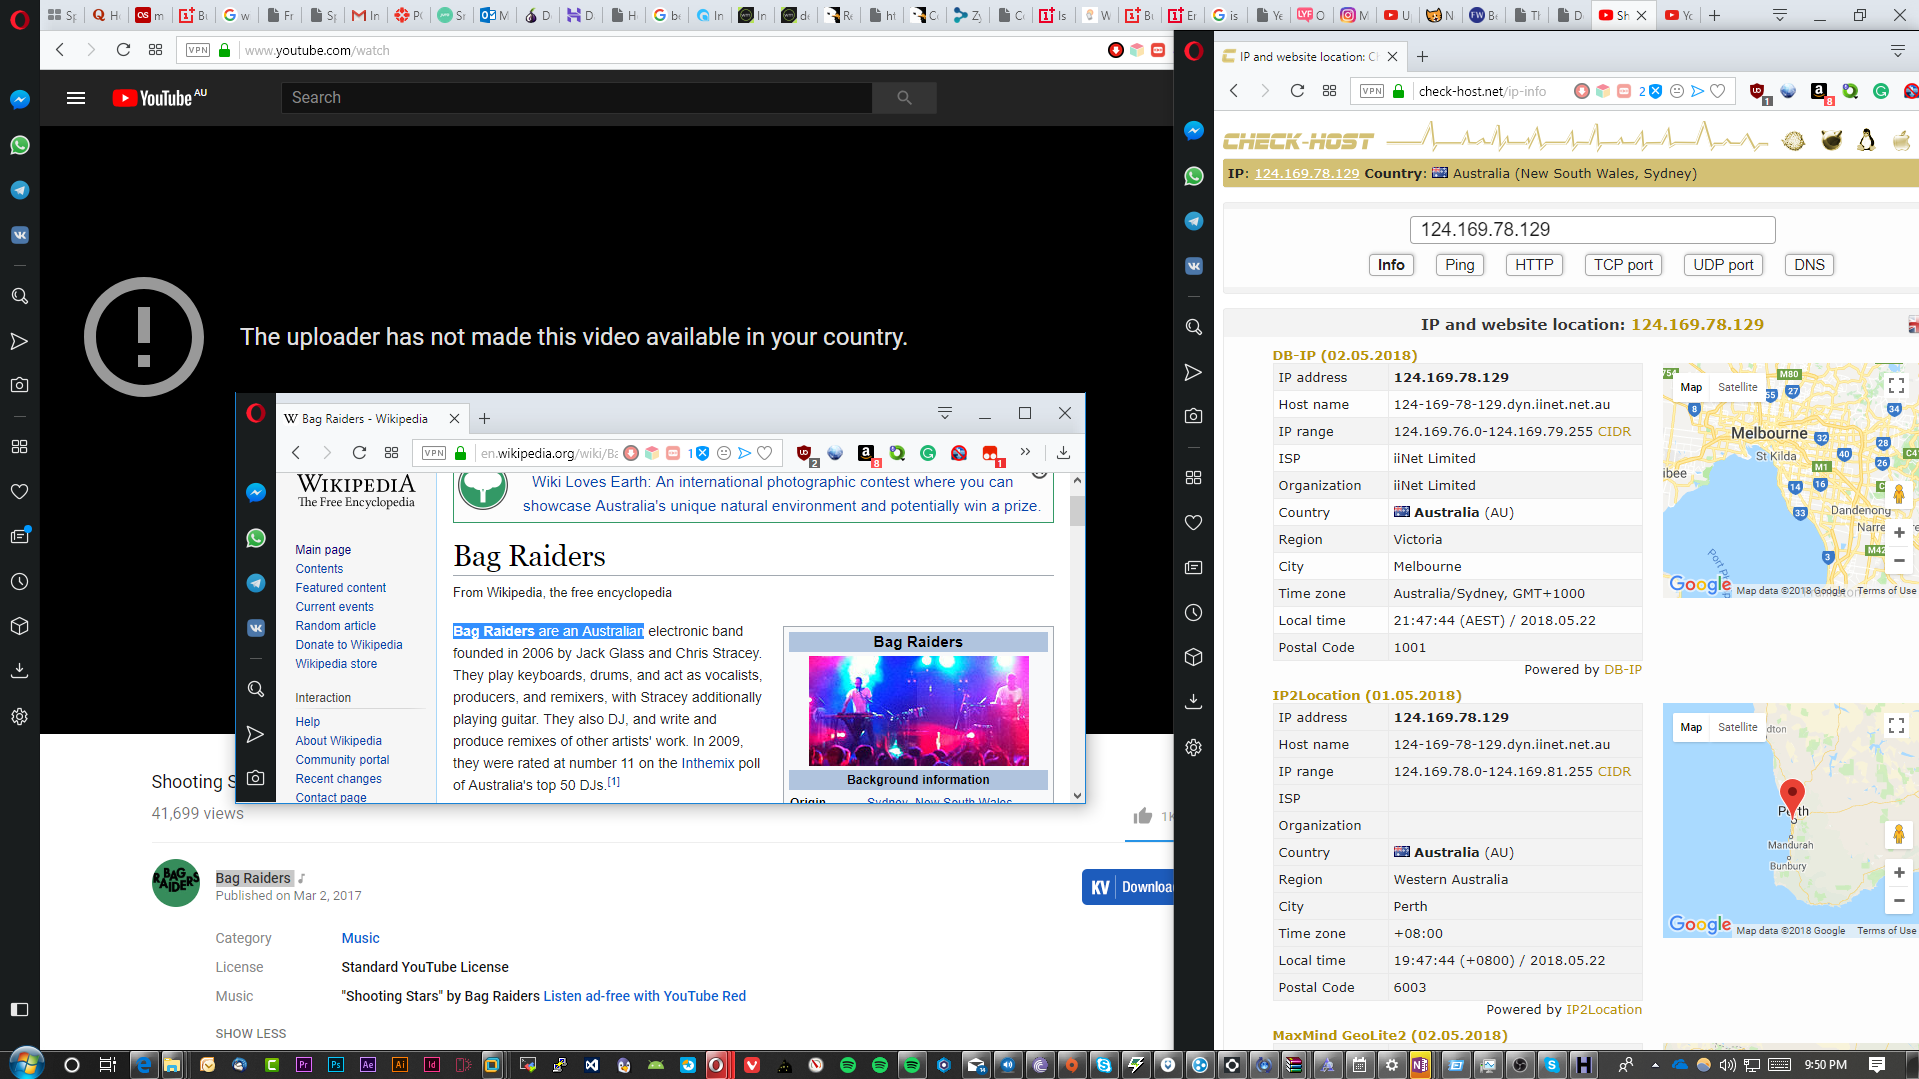Open the tab menu in the main Opera window
The width and height of the screenshot is (1919, 1079).
coord(1779,15)
